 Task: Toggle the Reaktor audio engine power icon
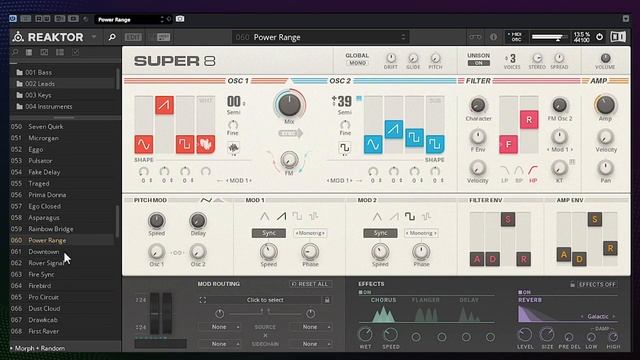point(599,37)
